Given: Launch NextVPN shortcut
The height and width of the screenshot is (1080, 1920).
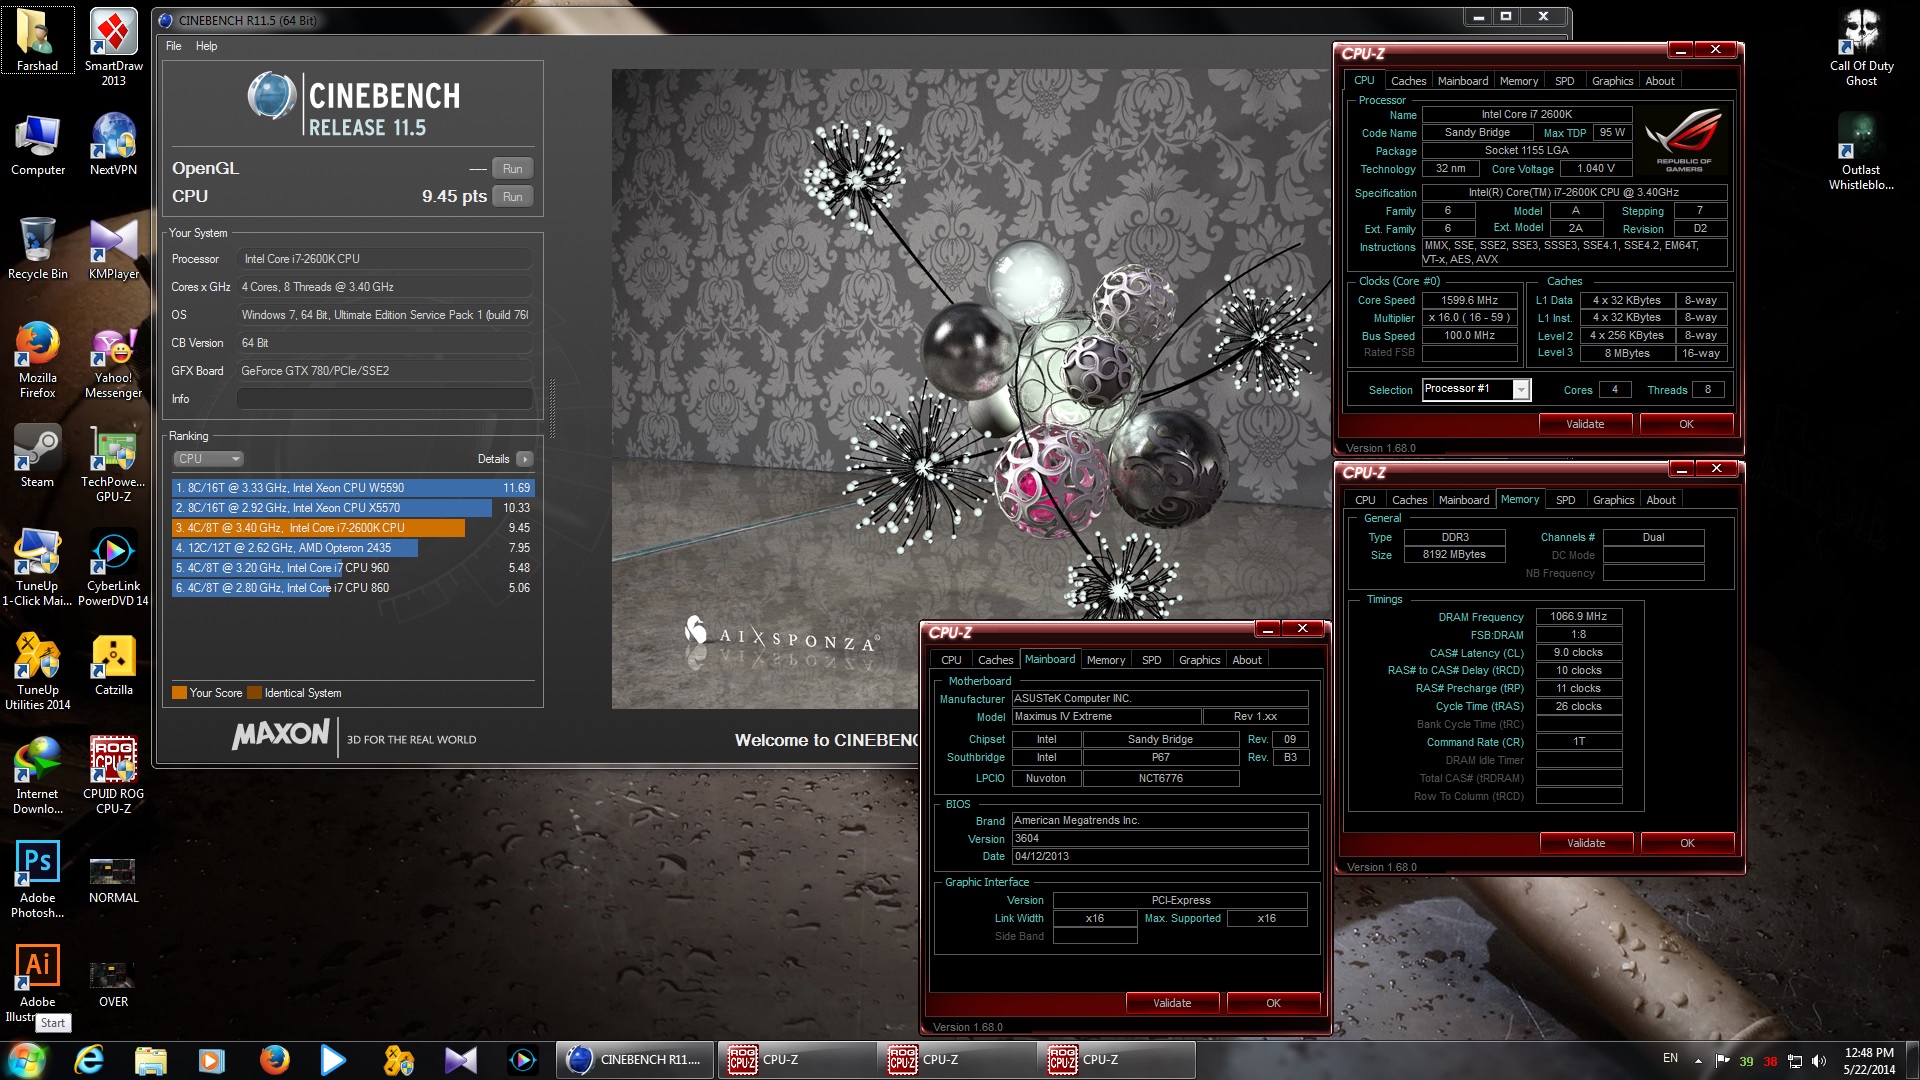Looking at the screenshot, I should click(x=113, y=145).
